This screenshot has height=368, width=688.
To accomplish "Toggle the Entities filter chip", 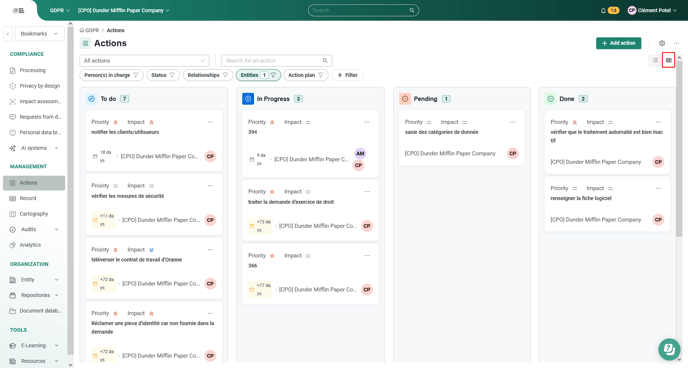I will tap(258, 75).
